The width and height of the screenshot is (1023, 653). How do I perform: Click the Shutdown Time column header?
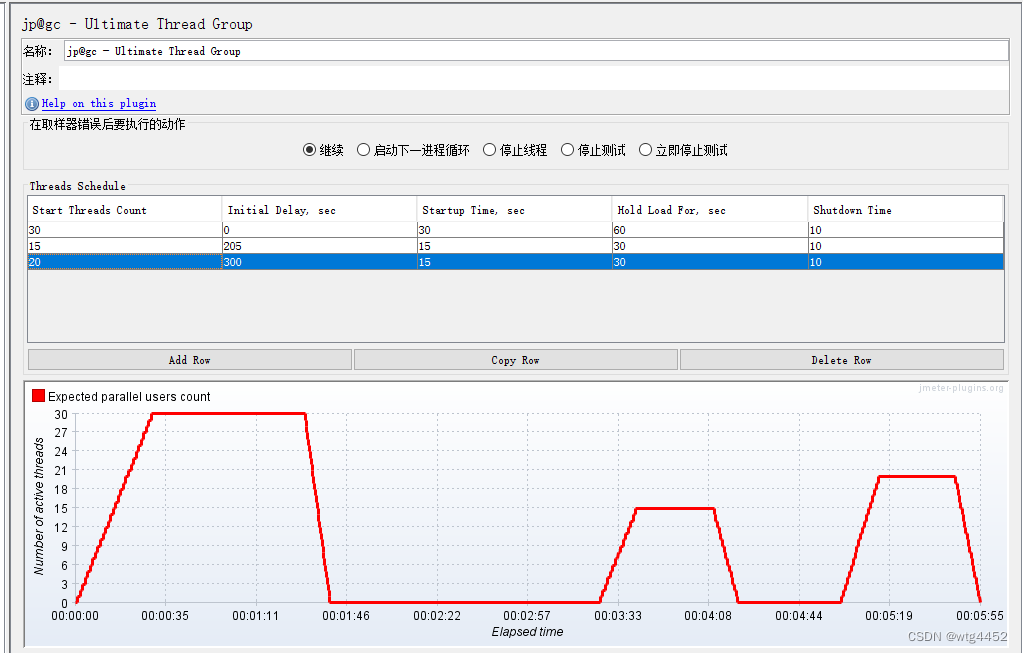coord(906,210)
